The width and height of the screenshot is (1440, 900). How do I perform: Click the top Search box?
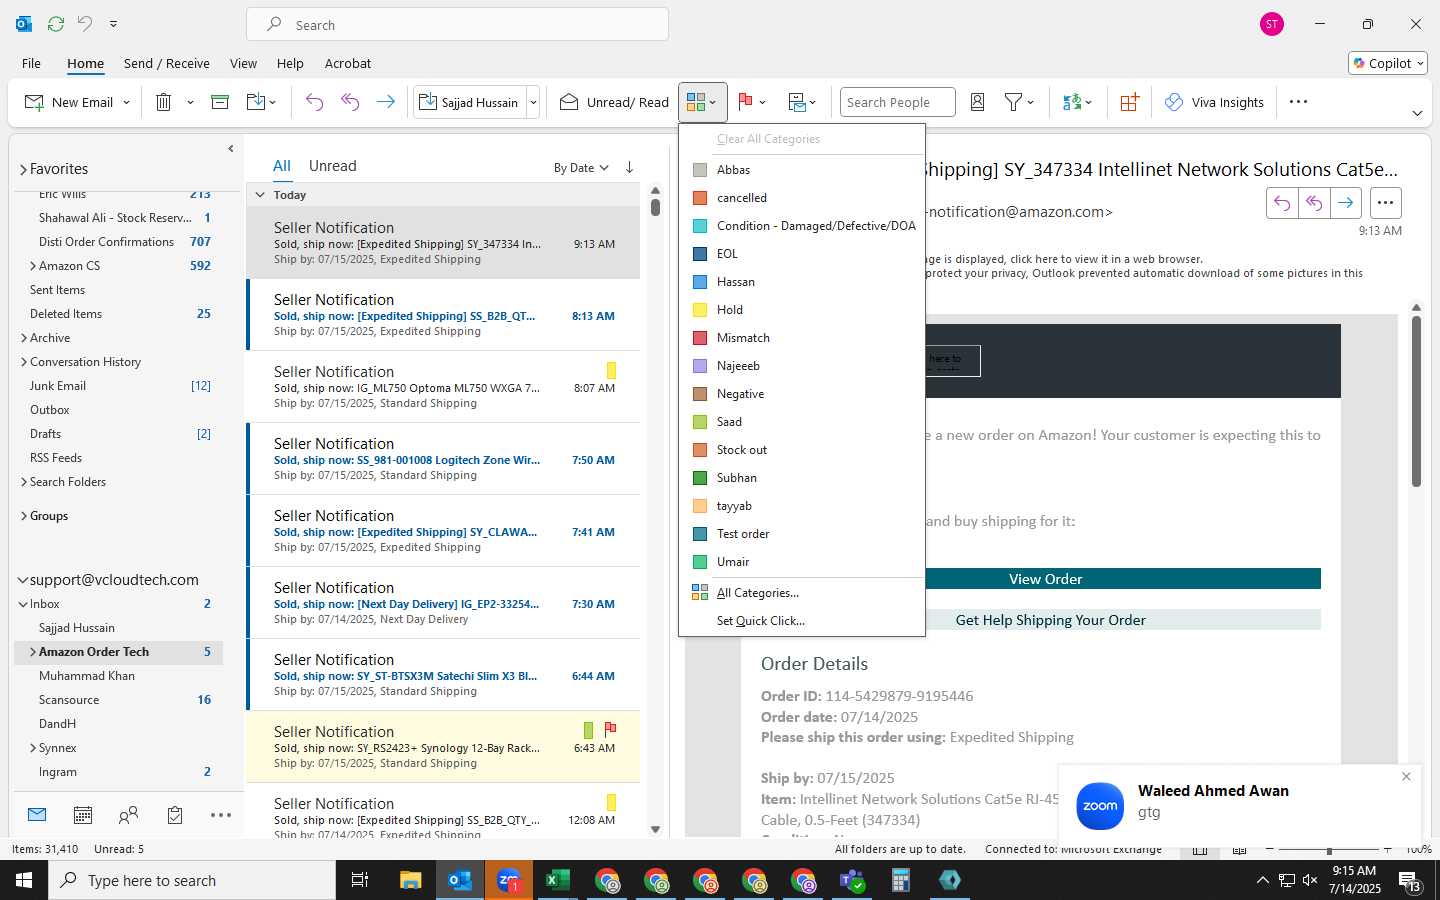click(x=457, y=25)
